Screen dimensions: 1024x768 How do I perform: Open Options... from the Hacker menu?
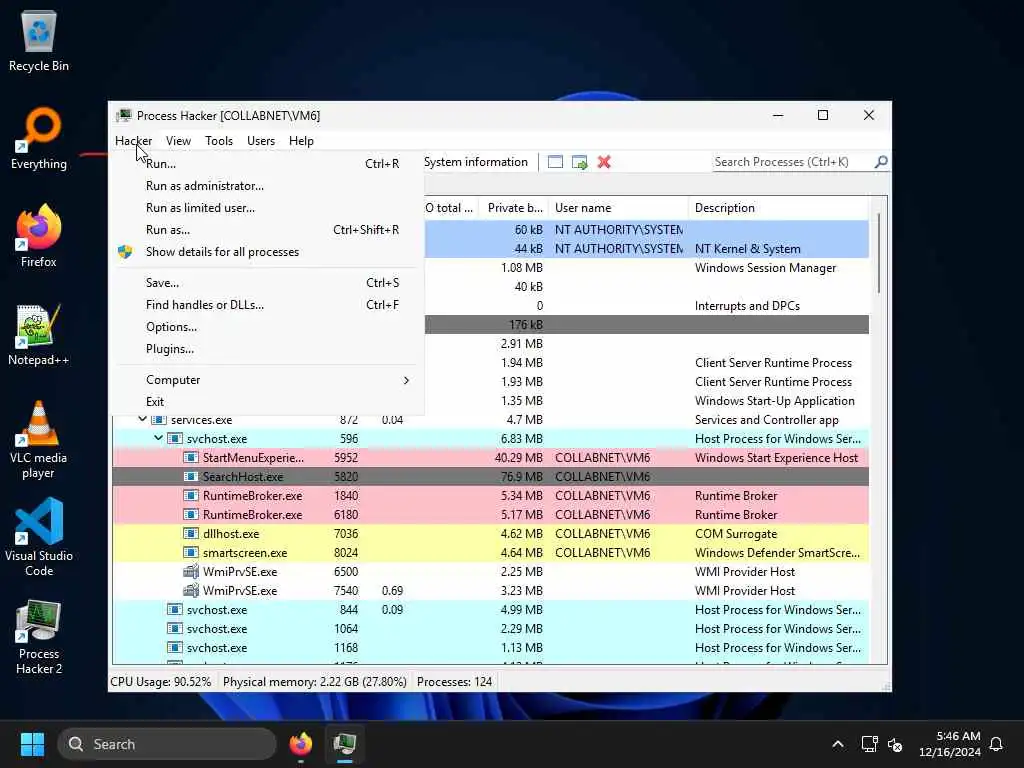268,327
